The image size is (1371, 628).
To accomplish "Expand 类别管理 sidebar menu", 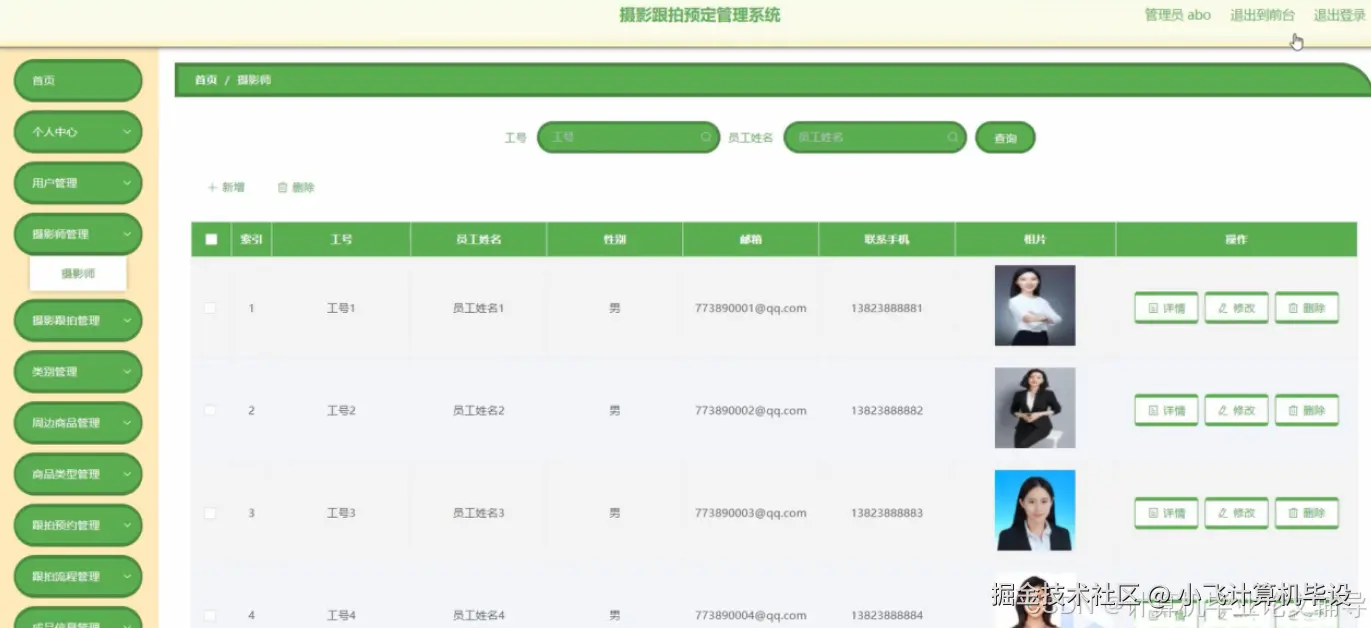I will (78, 372).
